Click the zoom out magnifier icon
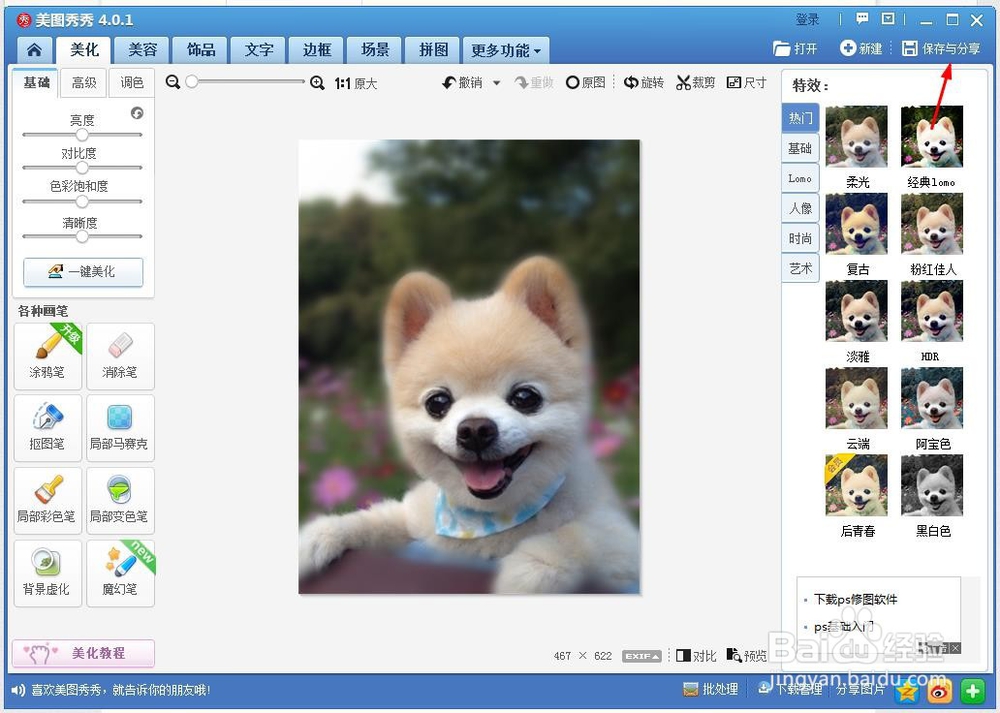The height and width of the screenshot is (713, 1000). coord(172,82)
